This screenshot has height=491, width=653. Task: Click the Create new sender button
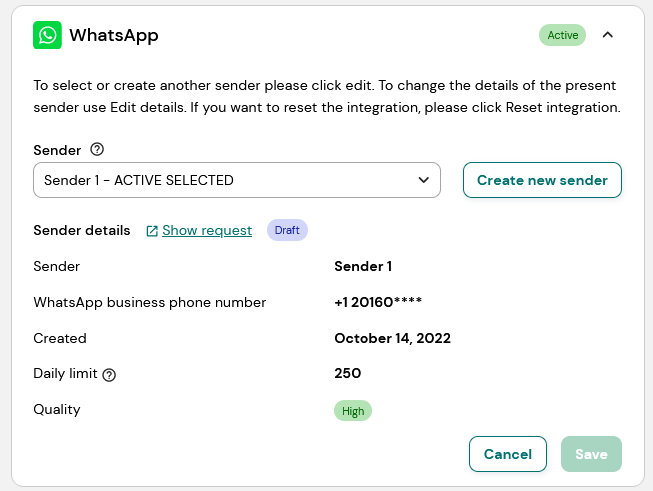[542, 180]
